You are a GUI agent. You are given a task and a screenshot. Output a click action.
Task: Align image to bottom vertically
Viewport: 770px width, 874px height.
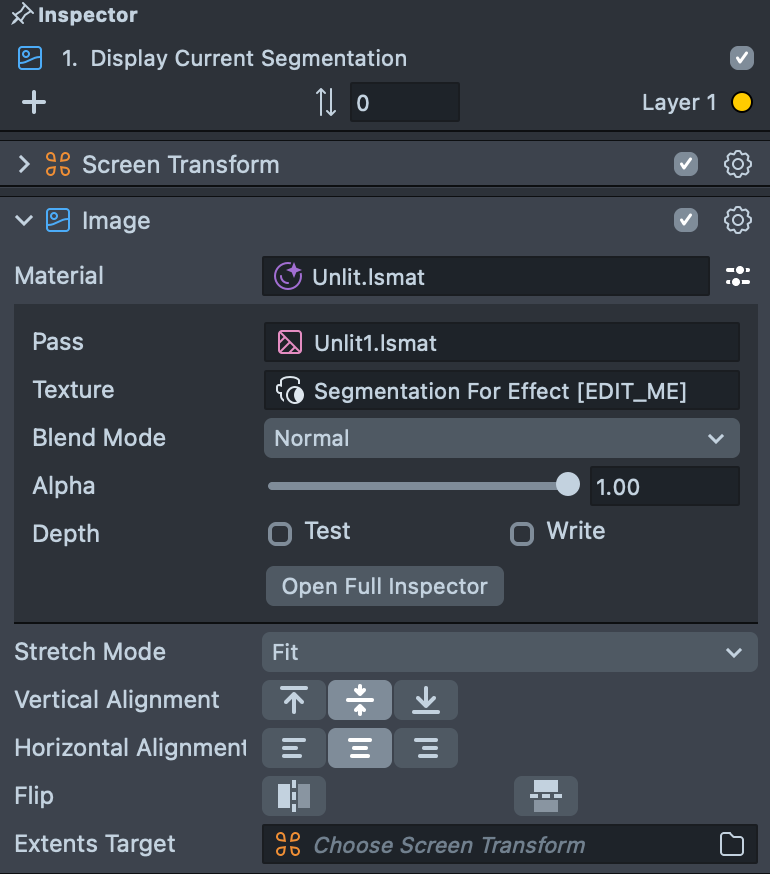[426, 700]
